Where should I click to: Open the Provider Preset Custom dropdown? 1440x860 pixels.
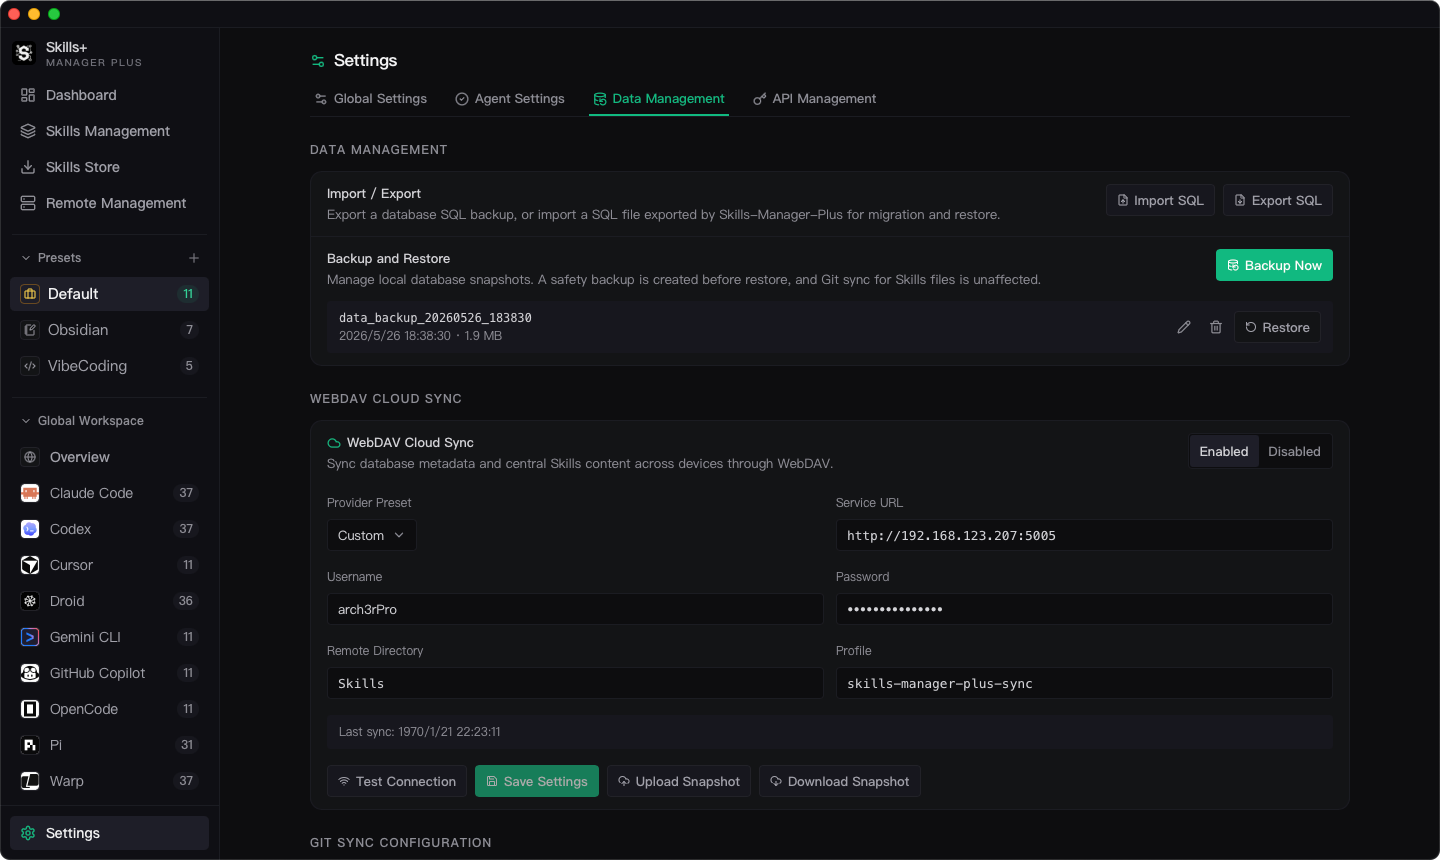[x=371, y=535]
